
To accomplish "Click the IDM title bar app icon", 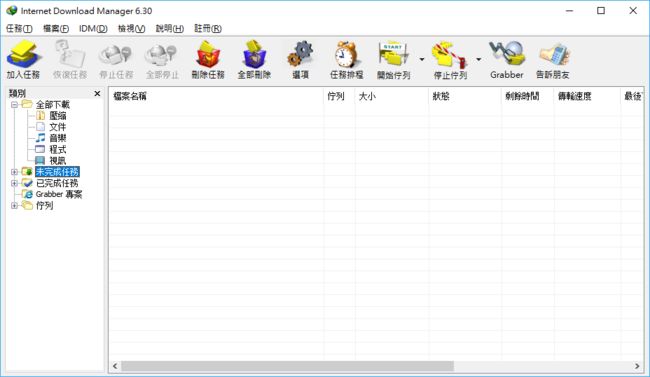I will tap(12, 10).
